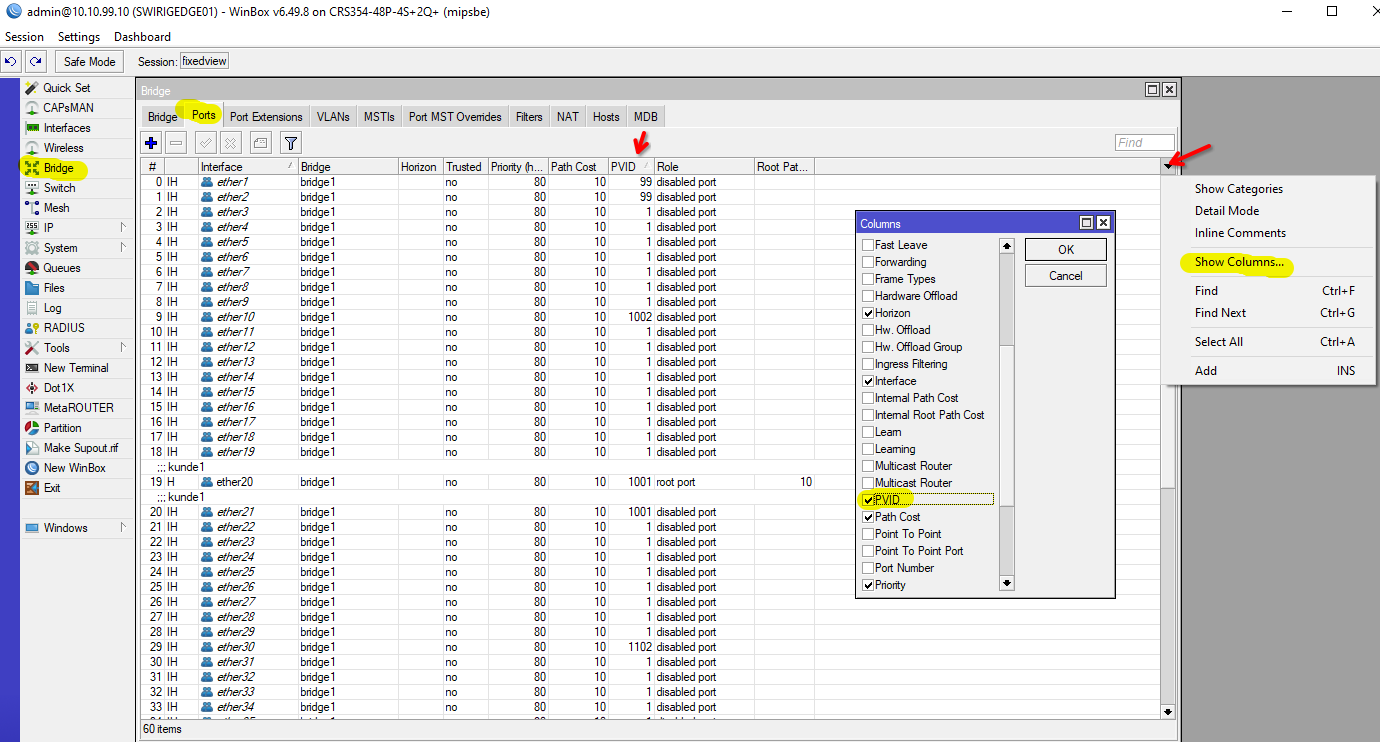Check the Ingress Filtering column checkbox

tap(868, 364)
